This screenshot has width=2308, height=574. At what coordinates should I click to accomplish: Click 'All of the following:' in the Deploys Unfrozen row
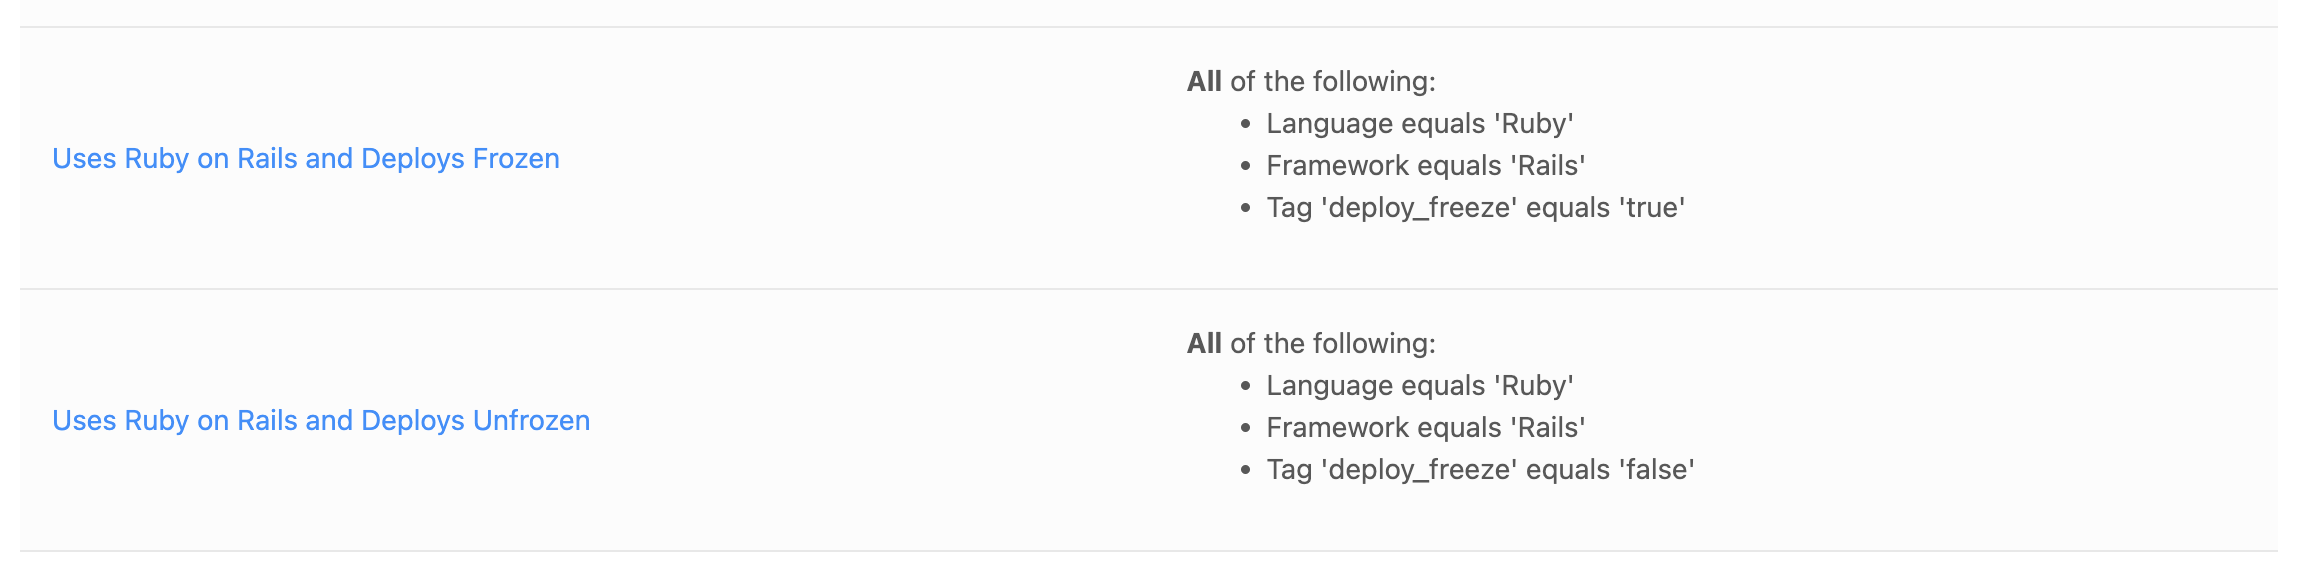click(1311, 343)
